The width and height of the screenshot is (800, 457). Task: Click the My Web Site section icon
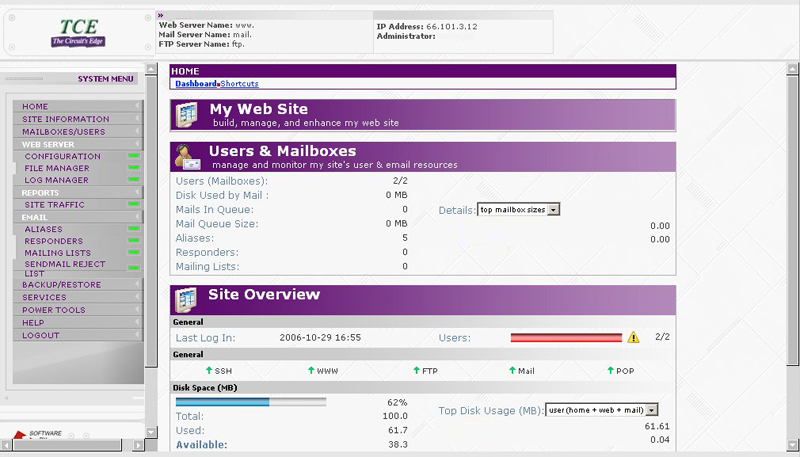(186, 114)
